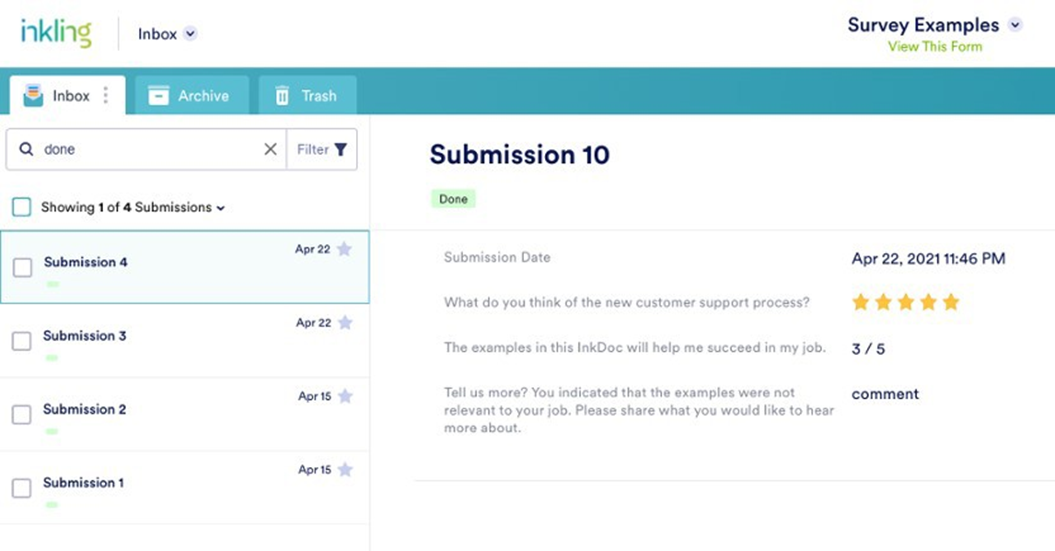Expand the Showing 1 of 4 Submissions chevron

click(x=221, y=208)
